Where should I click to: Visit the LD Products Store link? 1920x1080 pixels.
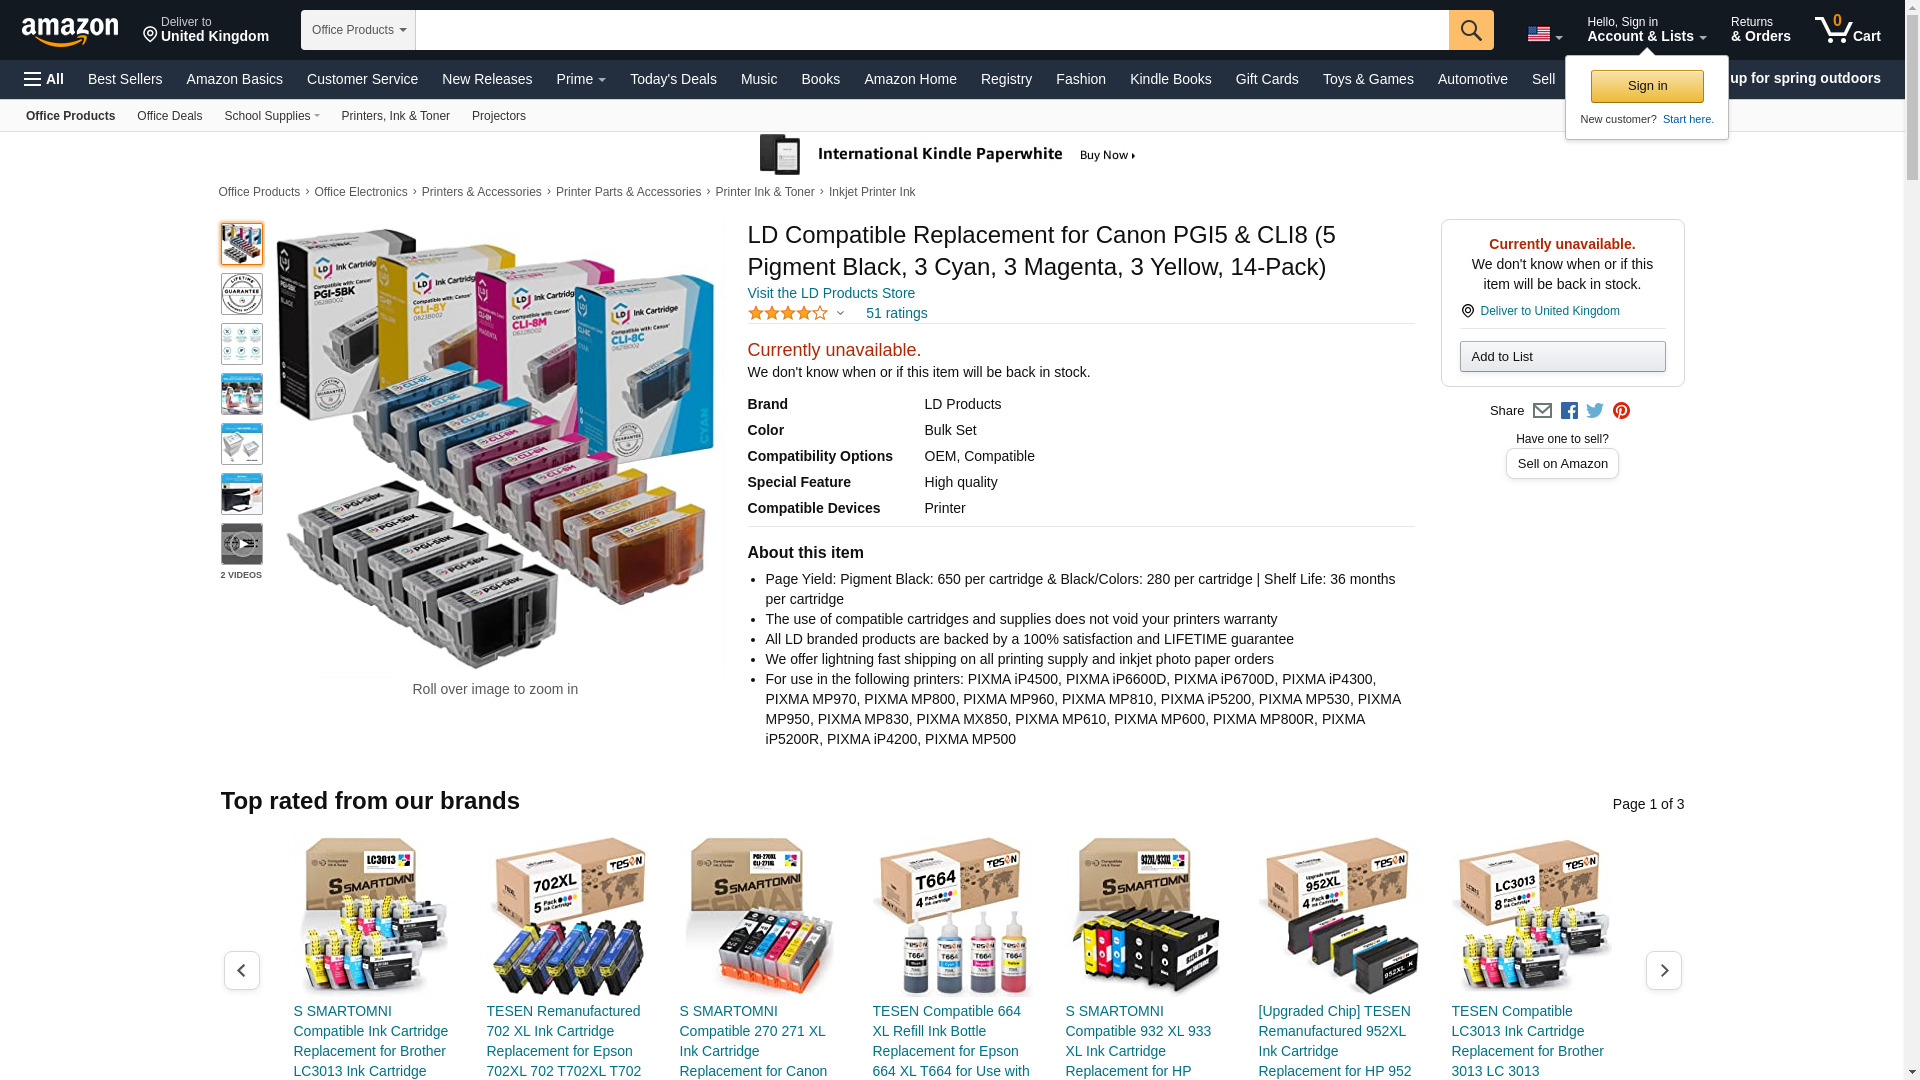(x=831, y=293)
